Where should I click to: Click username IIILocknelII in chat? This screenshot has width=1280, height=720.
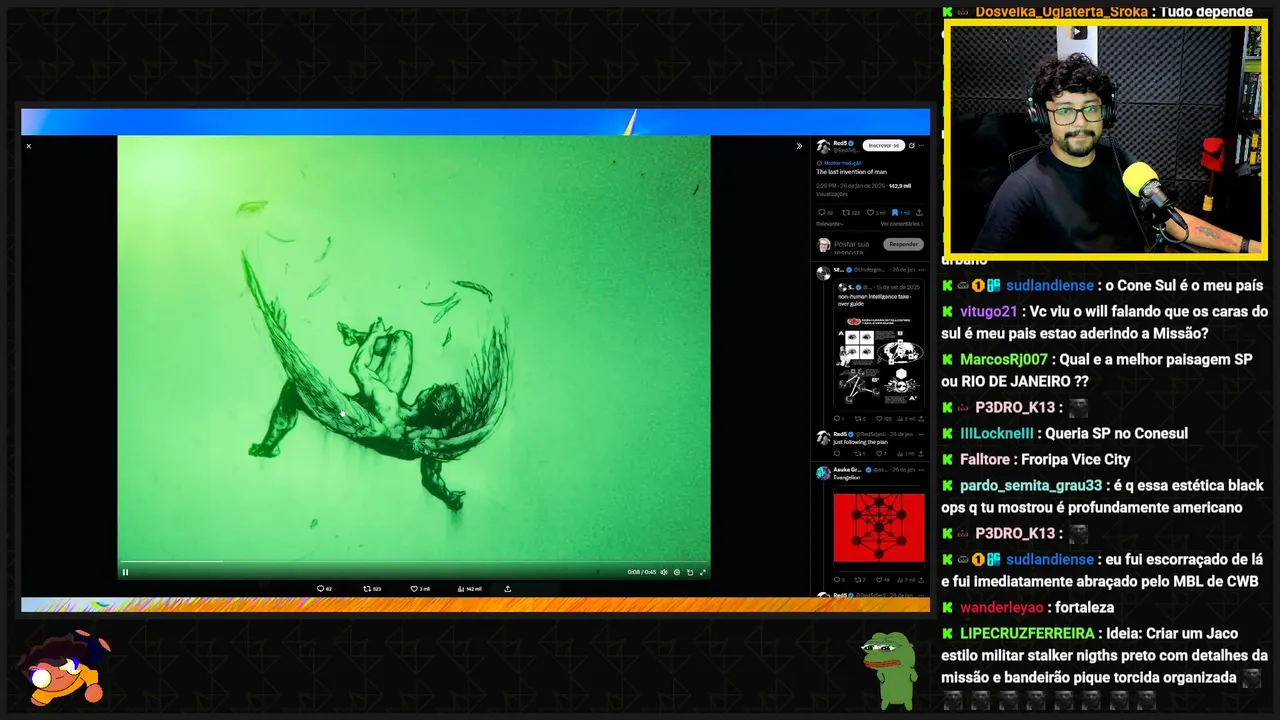click(x=997, y=433)
